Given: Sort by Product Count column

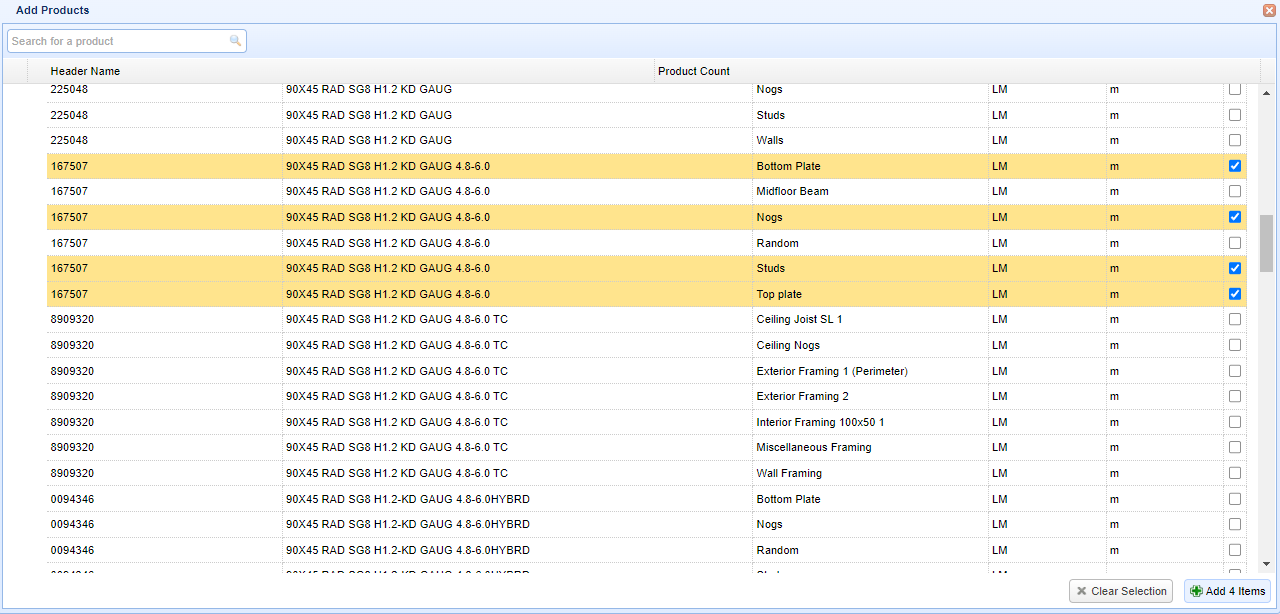Looking at the screenshot, I should 694,71.
